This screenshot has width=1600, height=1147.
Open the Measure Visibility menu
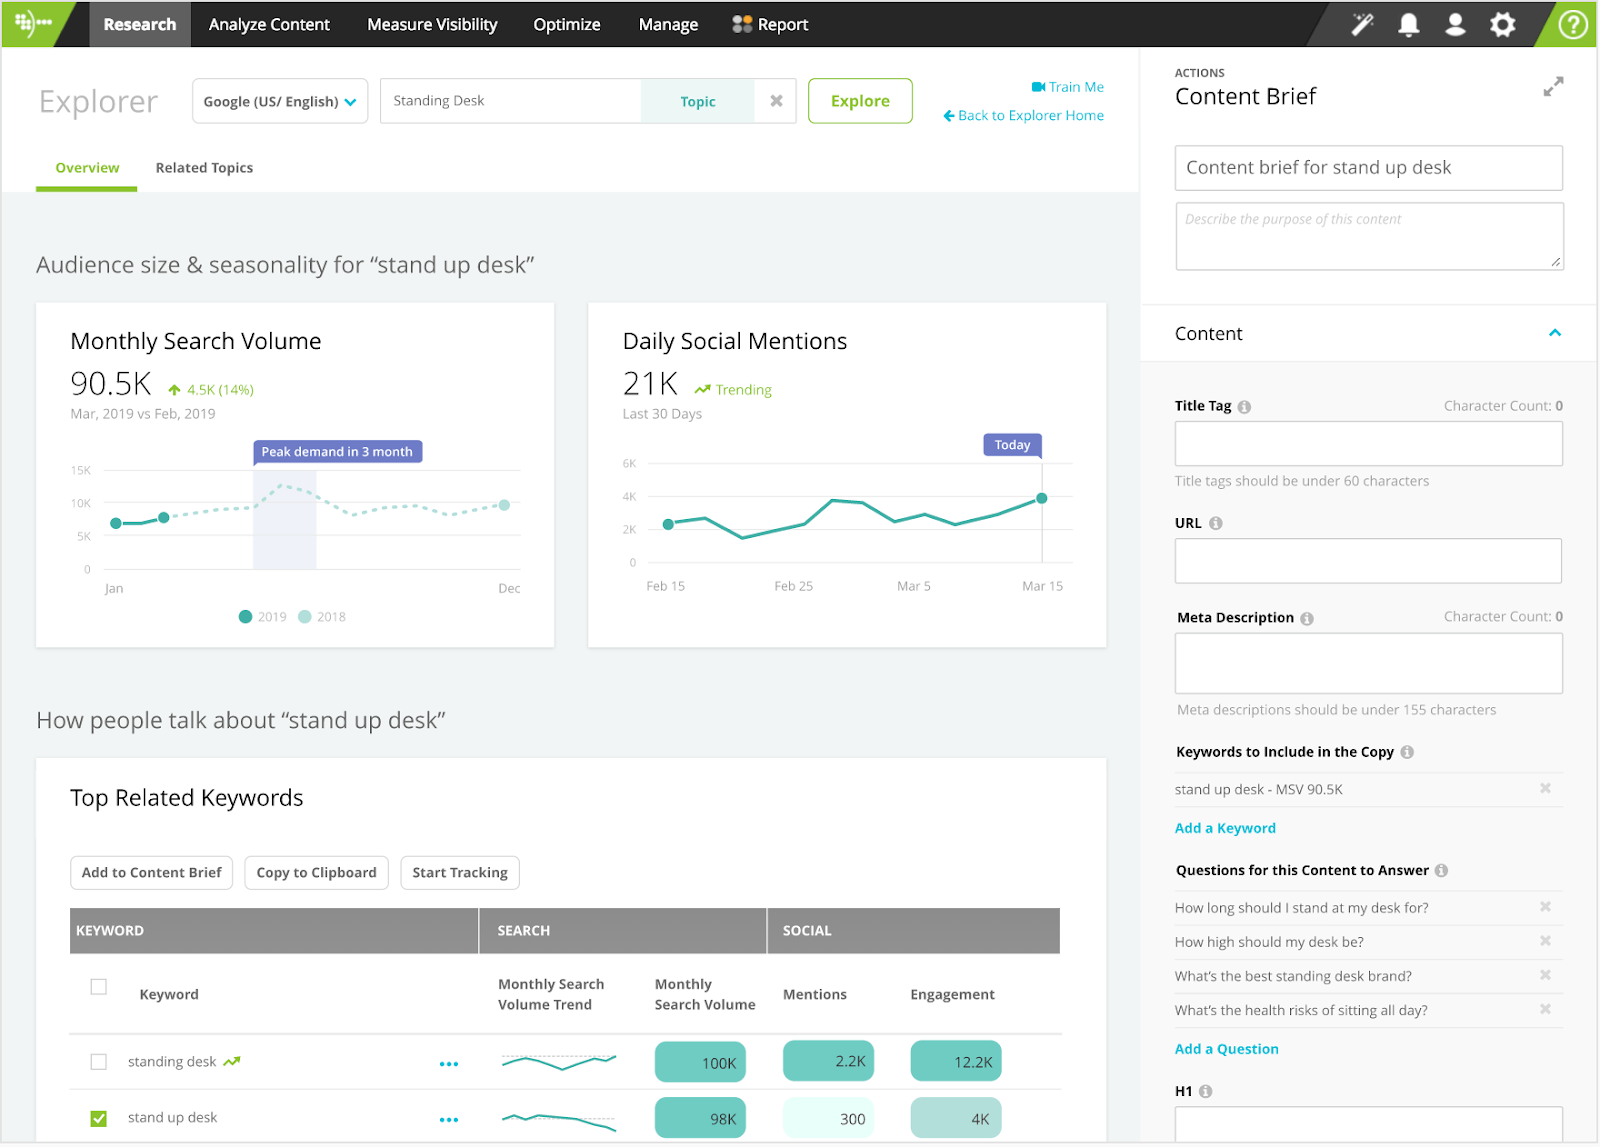[432, 24]
